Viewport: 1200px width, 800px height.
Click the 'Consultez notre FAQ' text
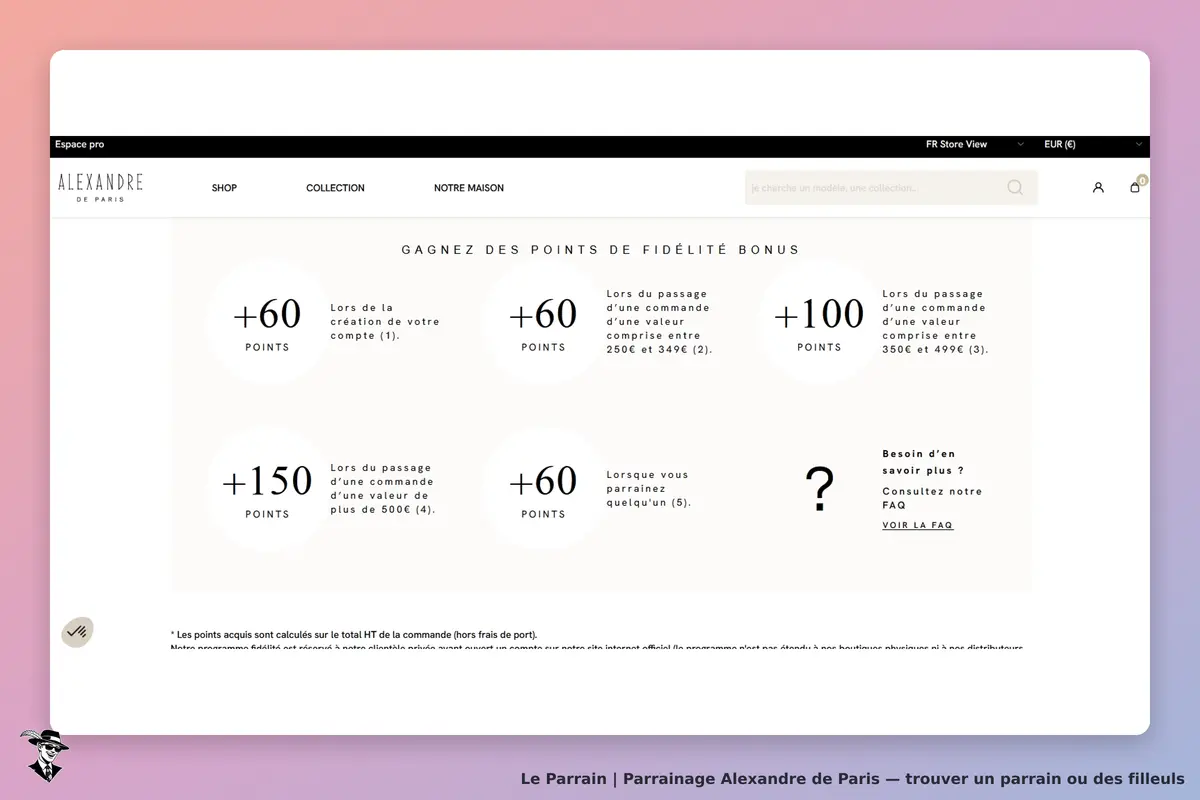[932, 498]
